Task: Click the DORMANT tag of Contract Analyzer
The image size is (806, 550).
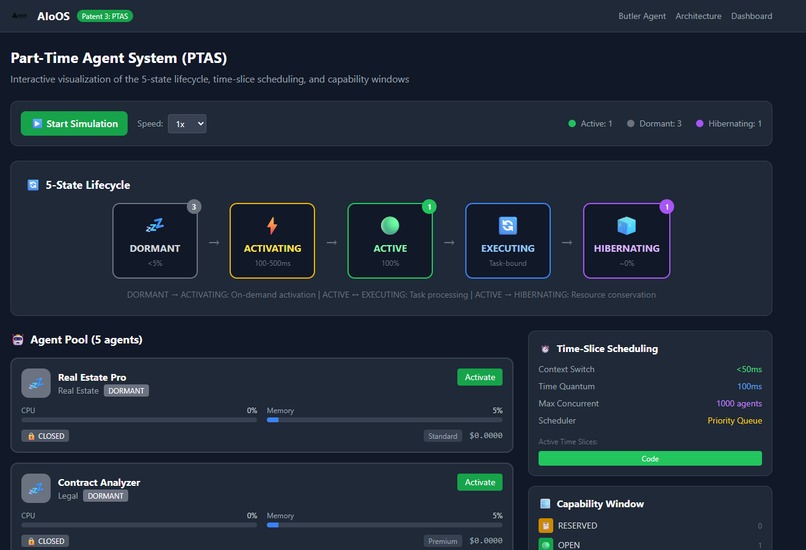Action: point(105,496)
